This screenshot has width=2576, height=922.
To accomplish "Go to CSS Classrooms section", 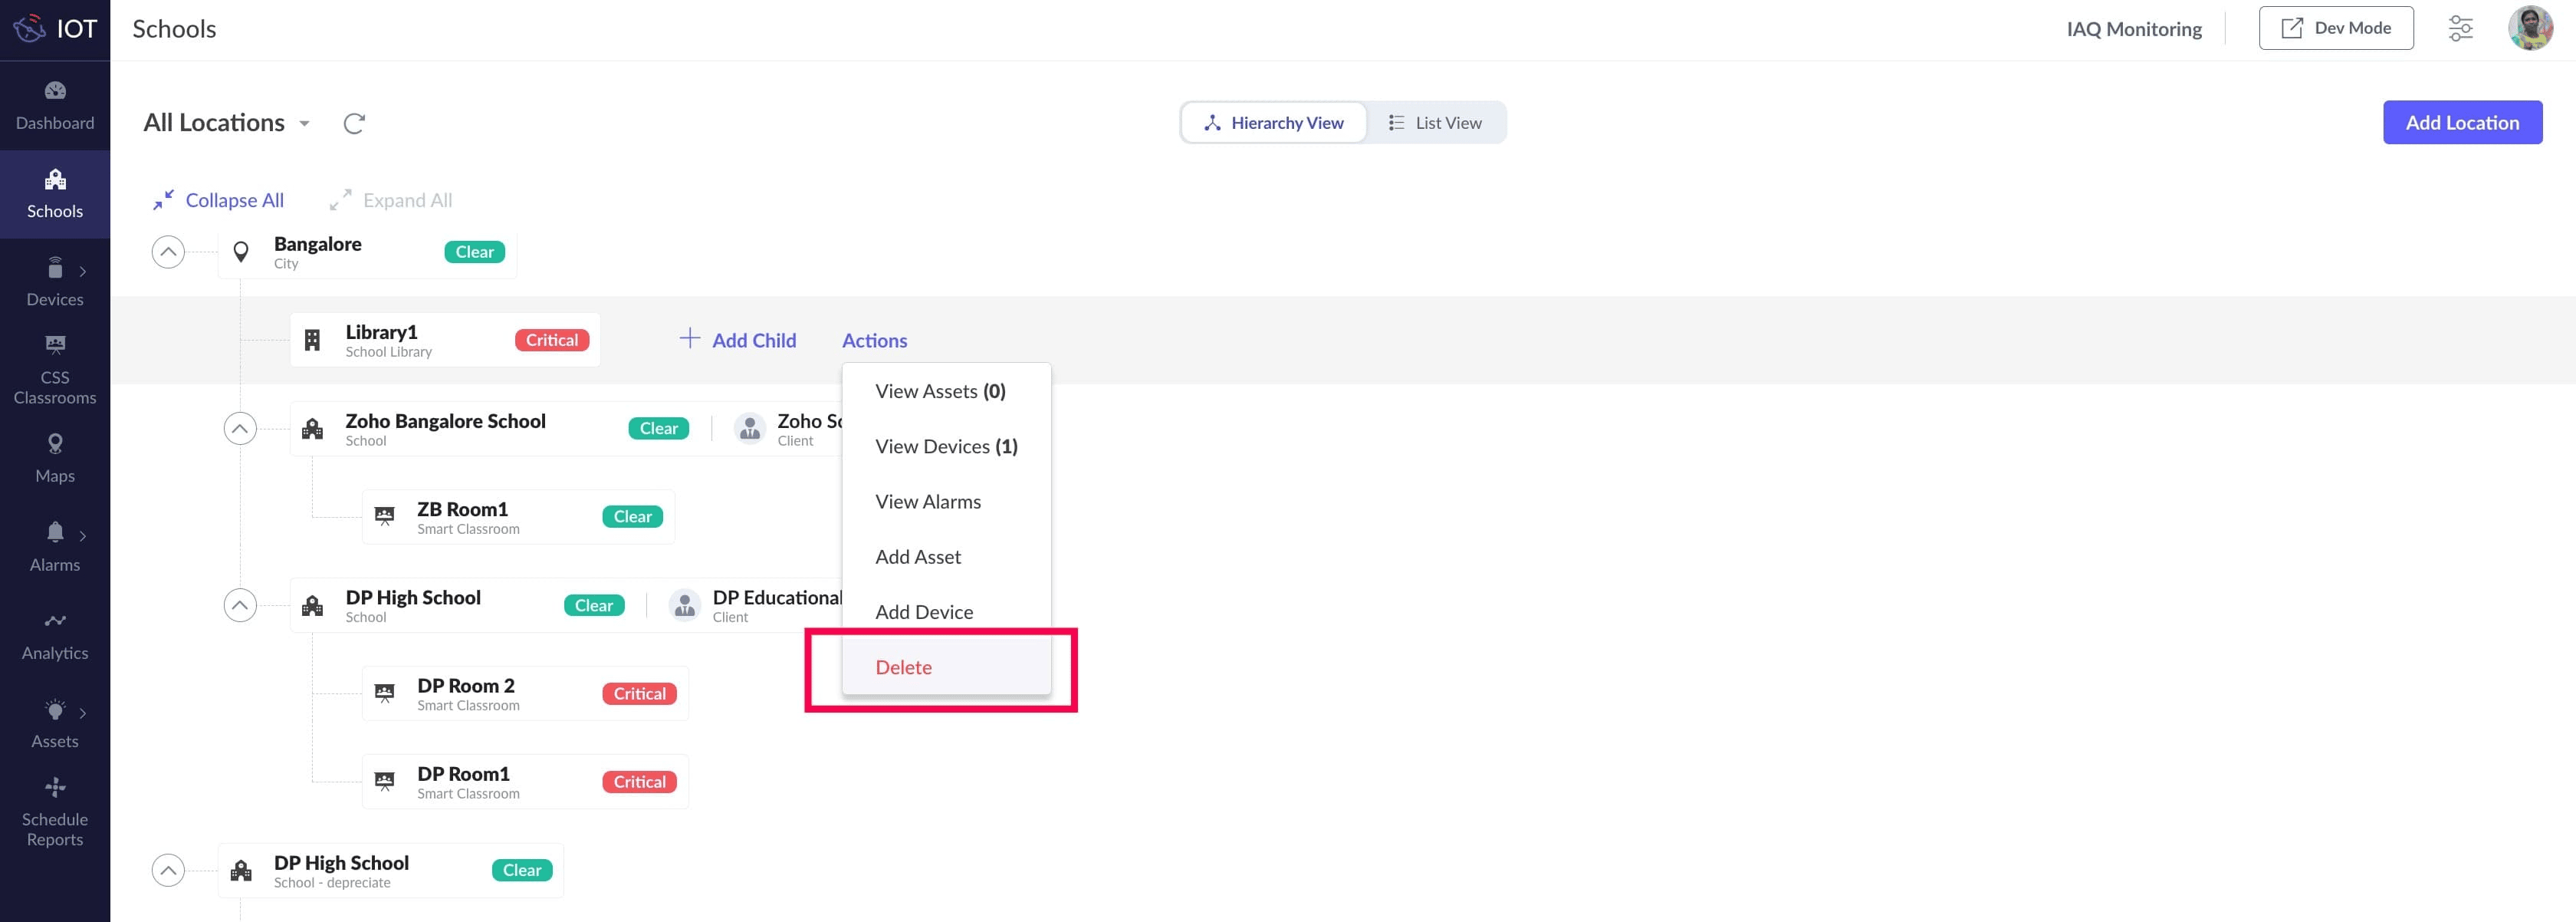I will point(55,370).
